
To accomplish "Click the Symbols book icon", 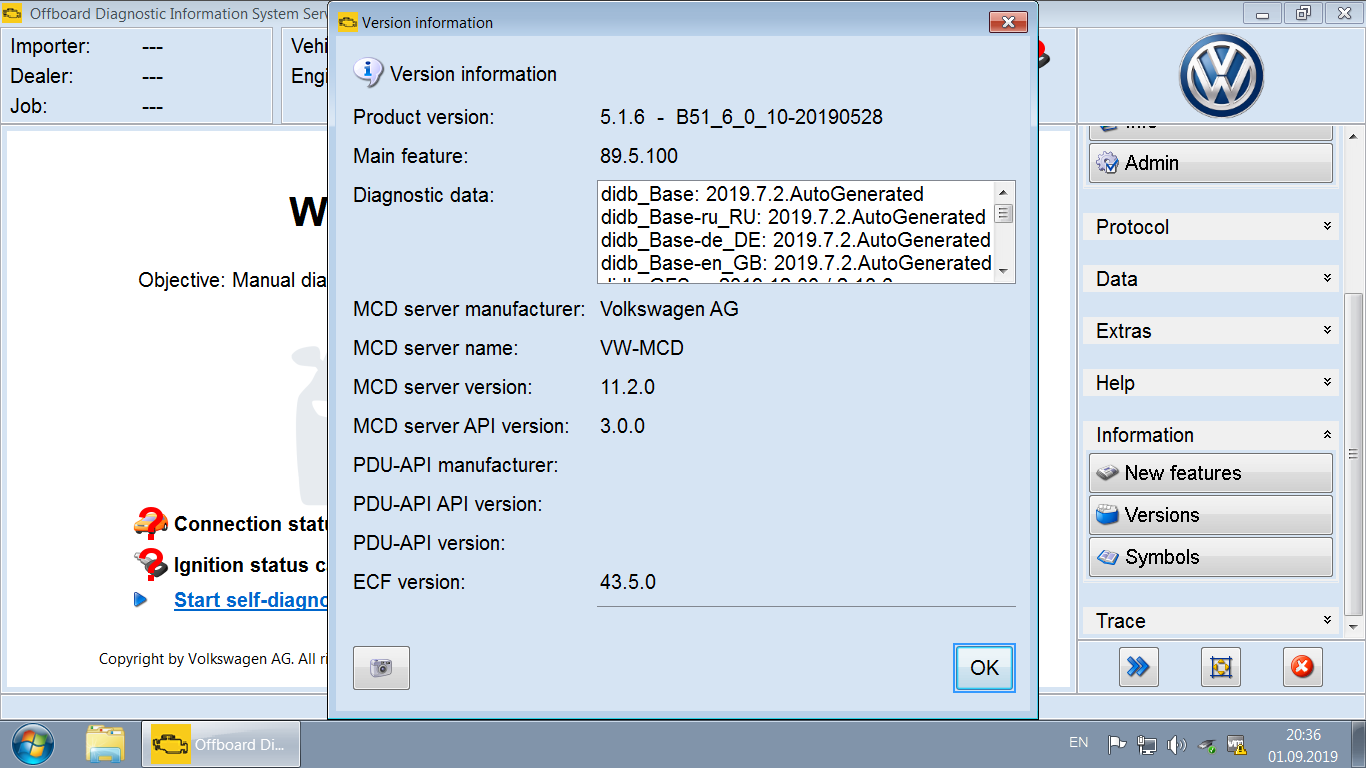I will (x=1107, y=557).
